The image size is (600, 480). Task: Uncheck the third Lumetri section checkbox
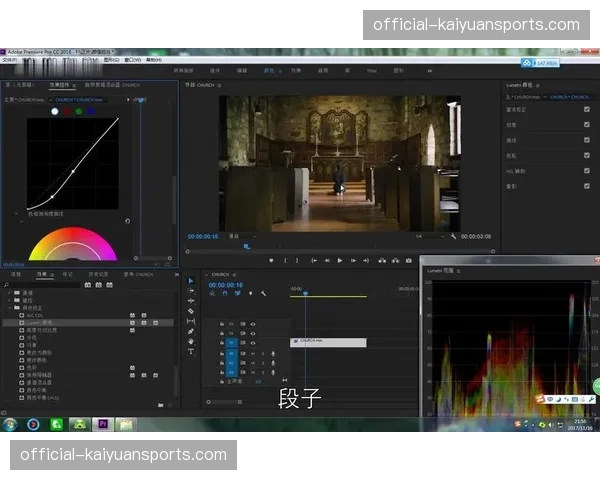[587, 140]
